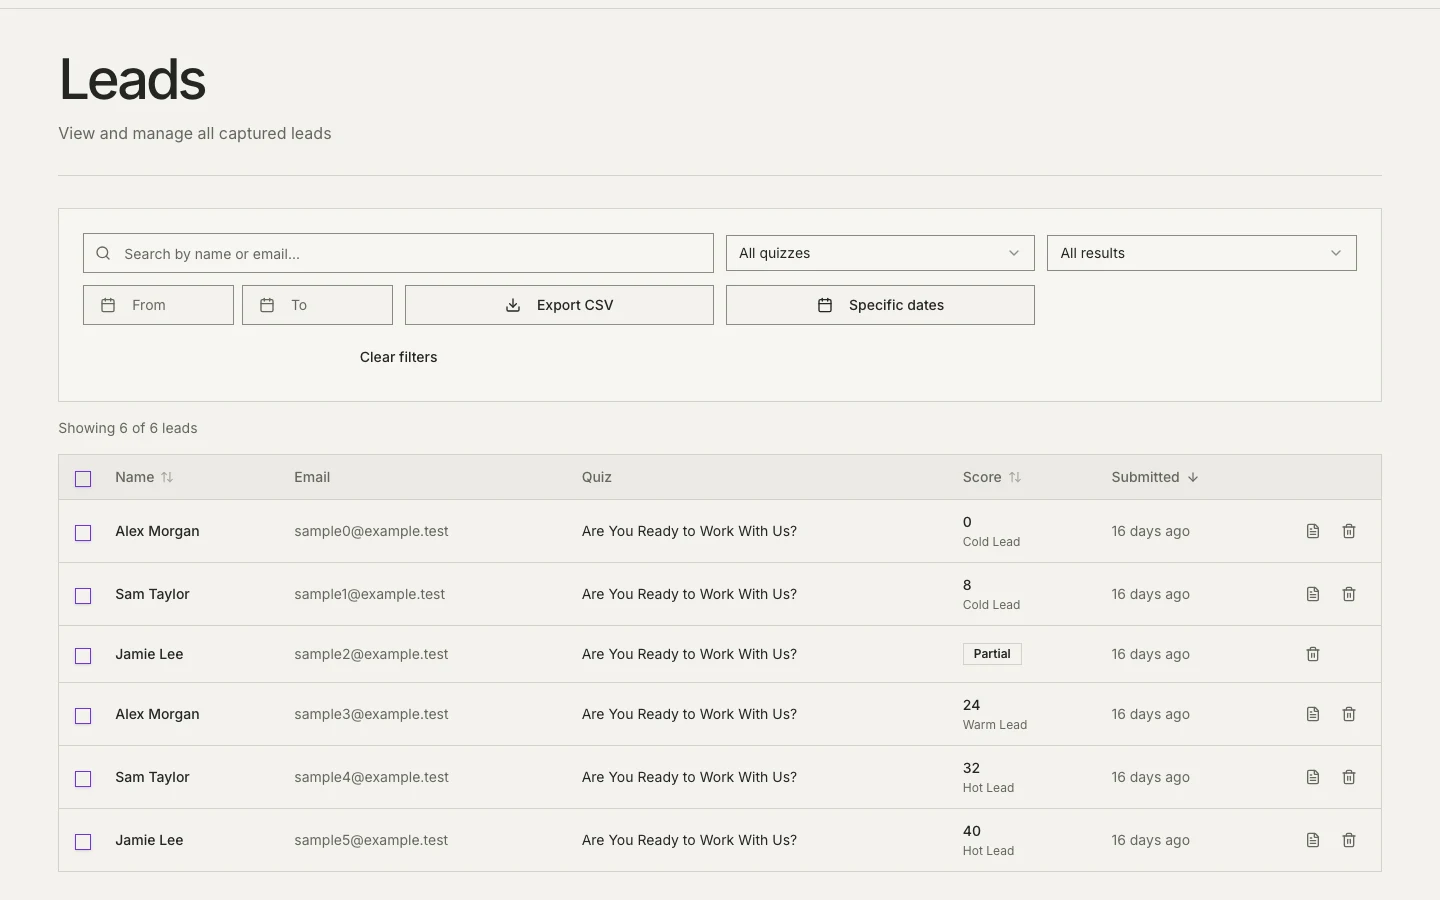Click 'Showing 6 of 6 leads' text

coord(128,428)
